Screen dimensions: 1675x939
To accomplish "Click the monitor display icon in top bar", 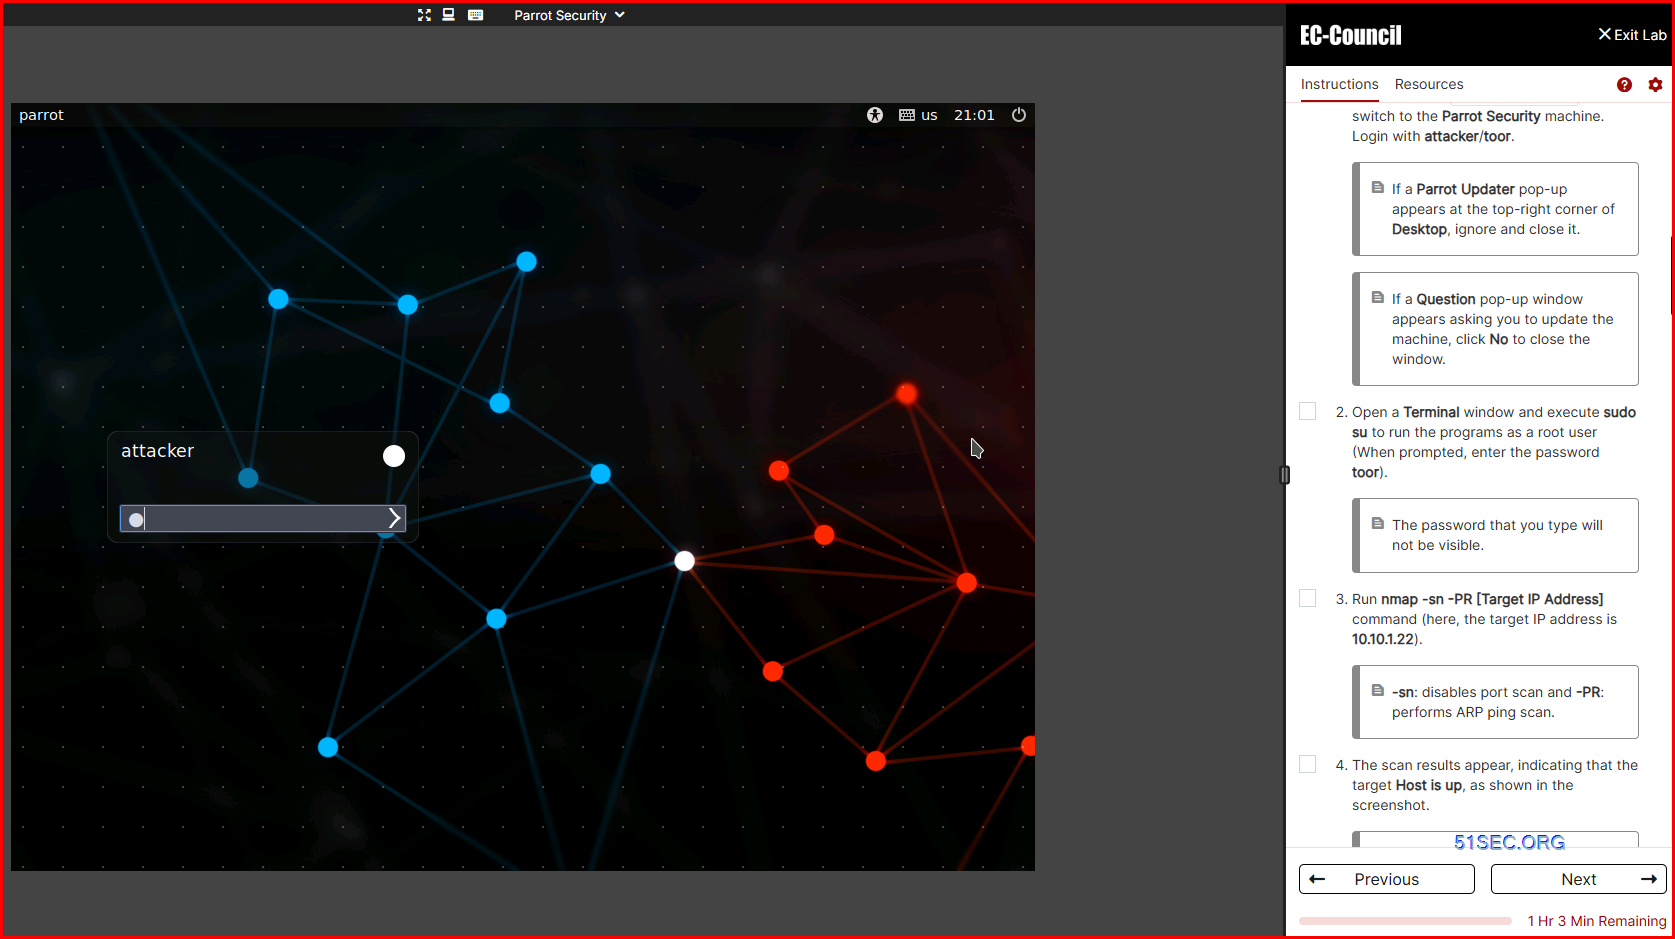I will coord(449,15).
